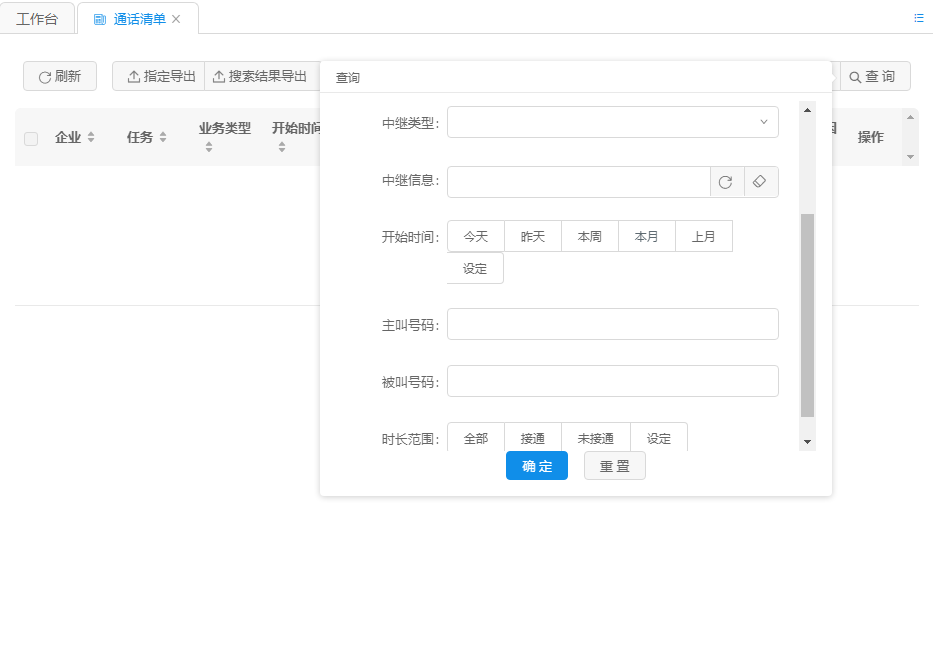
Task: Select 今天 for 开始时间
Action: coord(475,237)
